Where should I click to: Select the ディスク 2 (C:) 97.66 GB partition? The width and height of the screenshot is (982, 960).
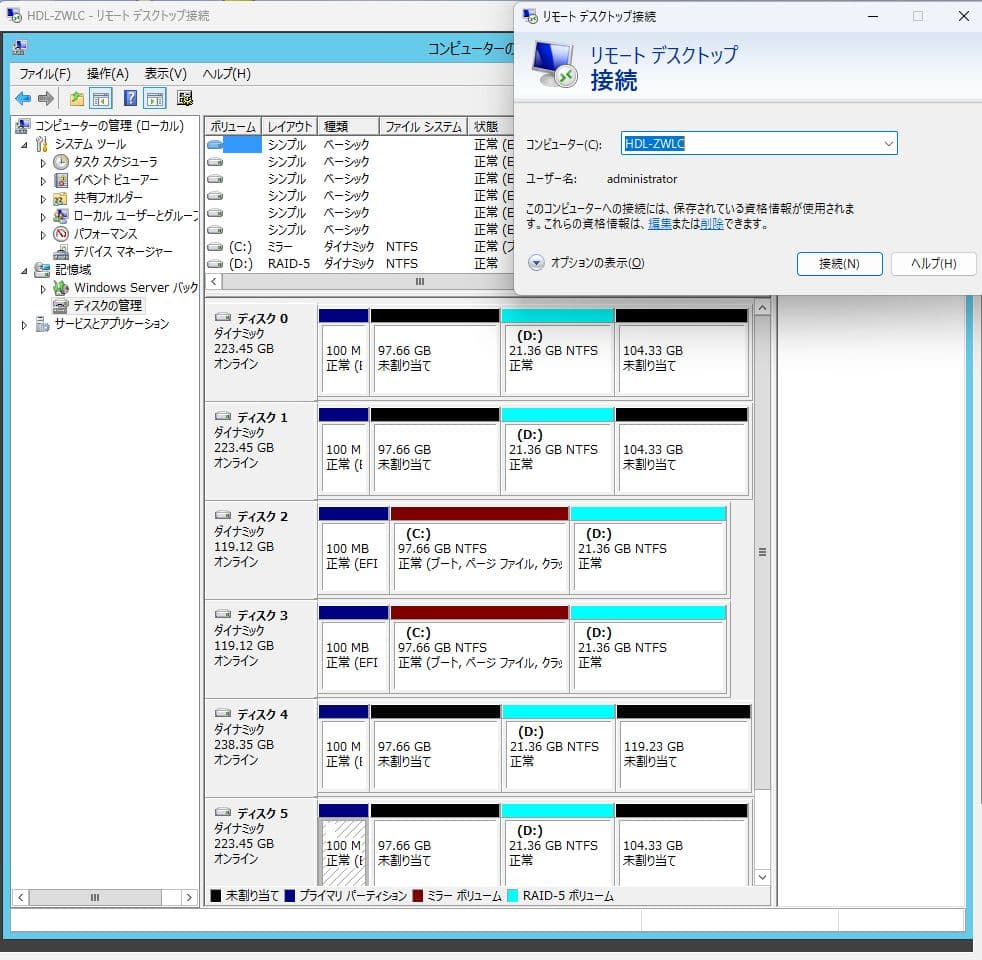(x=479, y=549)
